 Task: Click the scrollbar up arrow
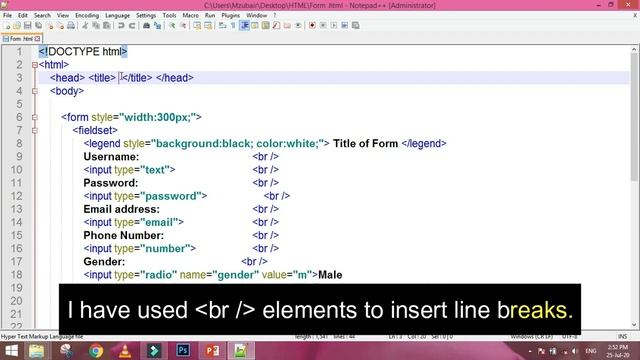pos(634,49)
